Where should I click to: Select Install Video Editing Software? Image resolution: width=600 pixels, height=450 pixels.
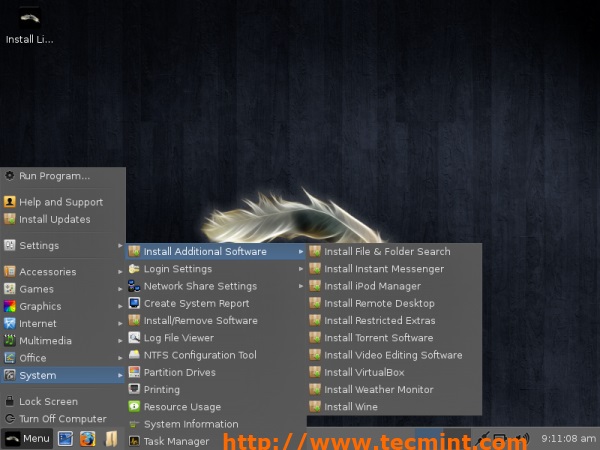click(394, 355)
